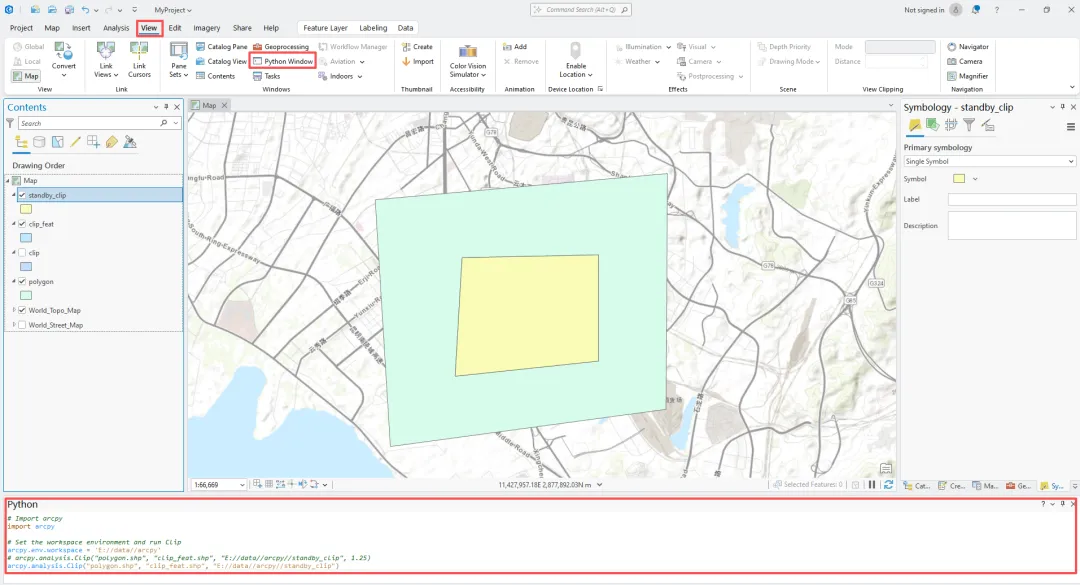Open the map scale dropdown
Image resolution: width=1080 pixels, height=585 pixels.
click(242, 485)
